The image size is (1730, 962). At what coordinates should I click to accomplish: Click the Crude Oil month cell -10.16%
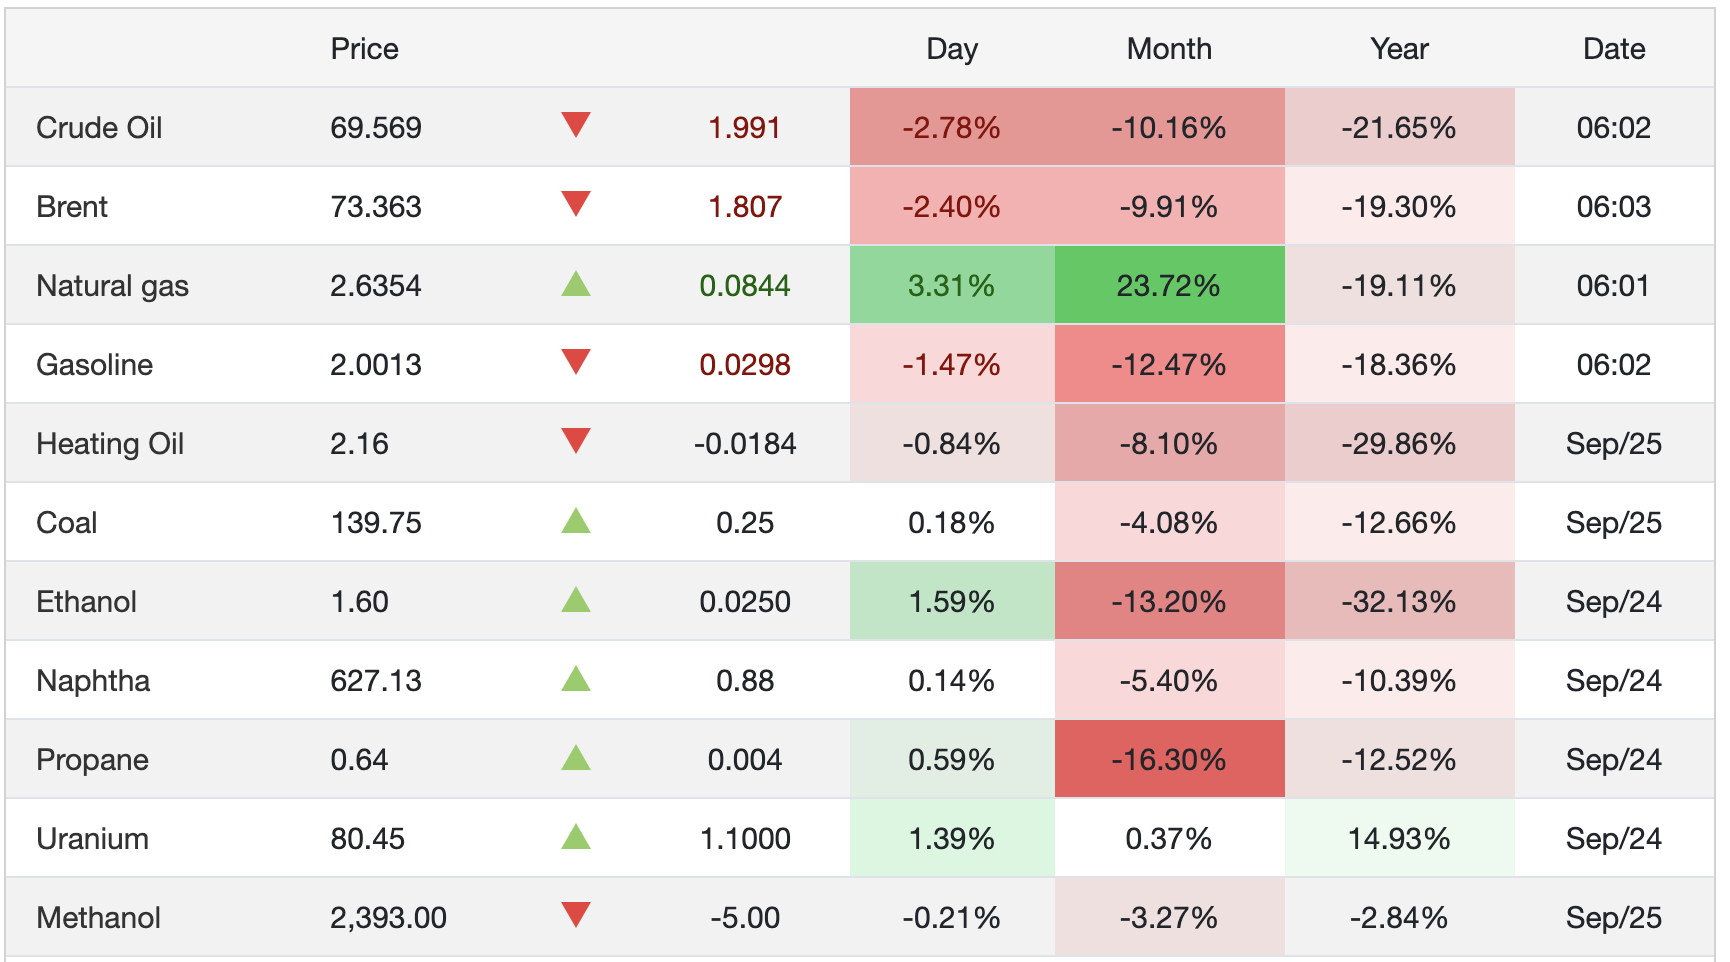point(1170,127)
